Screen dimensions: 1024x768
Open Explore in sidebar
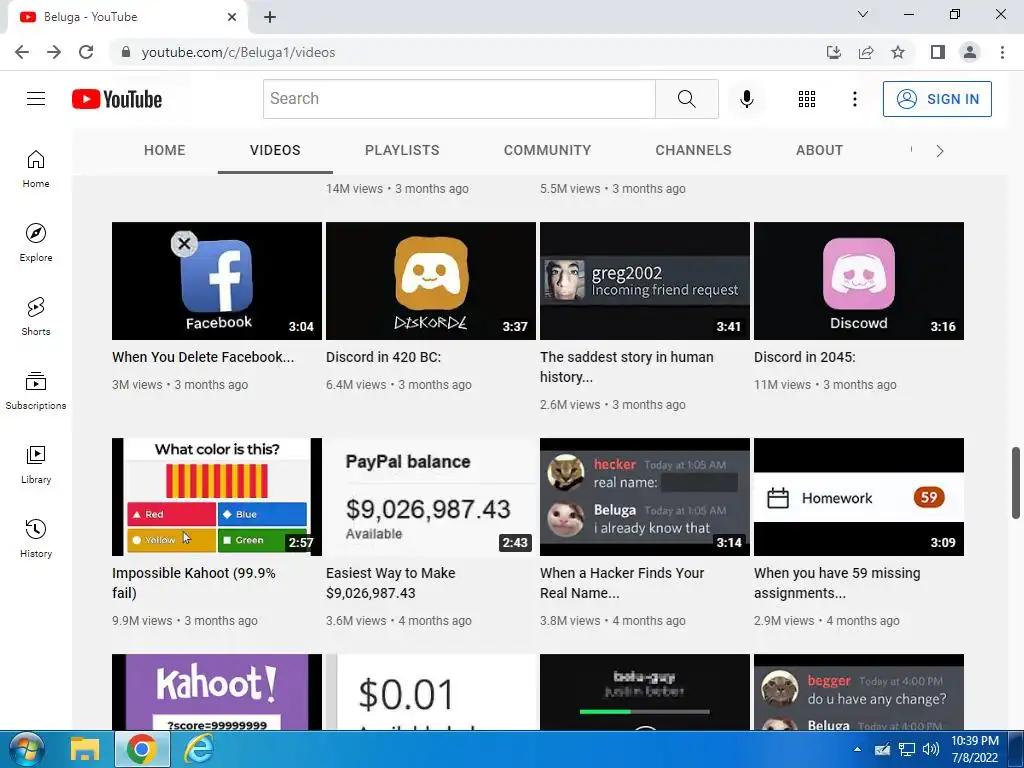tap(36, 242)
